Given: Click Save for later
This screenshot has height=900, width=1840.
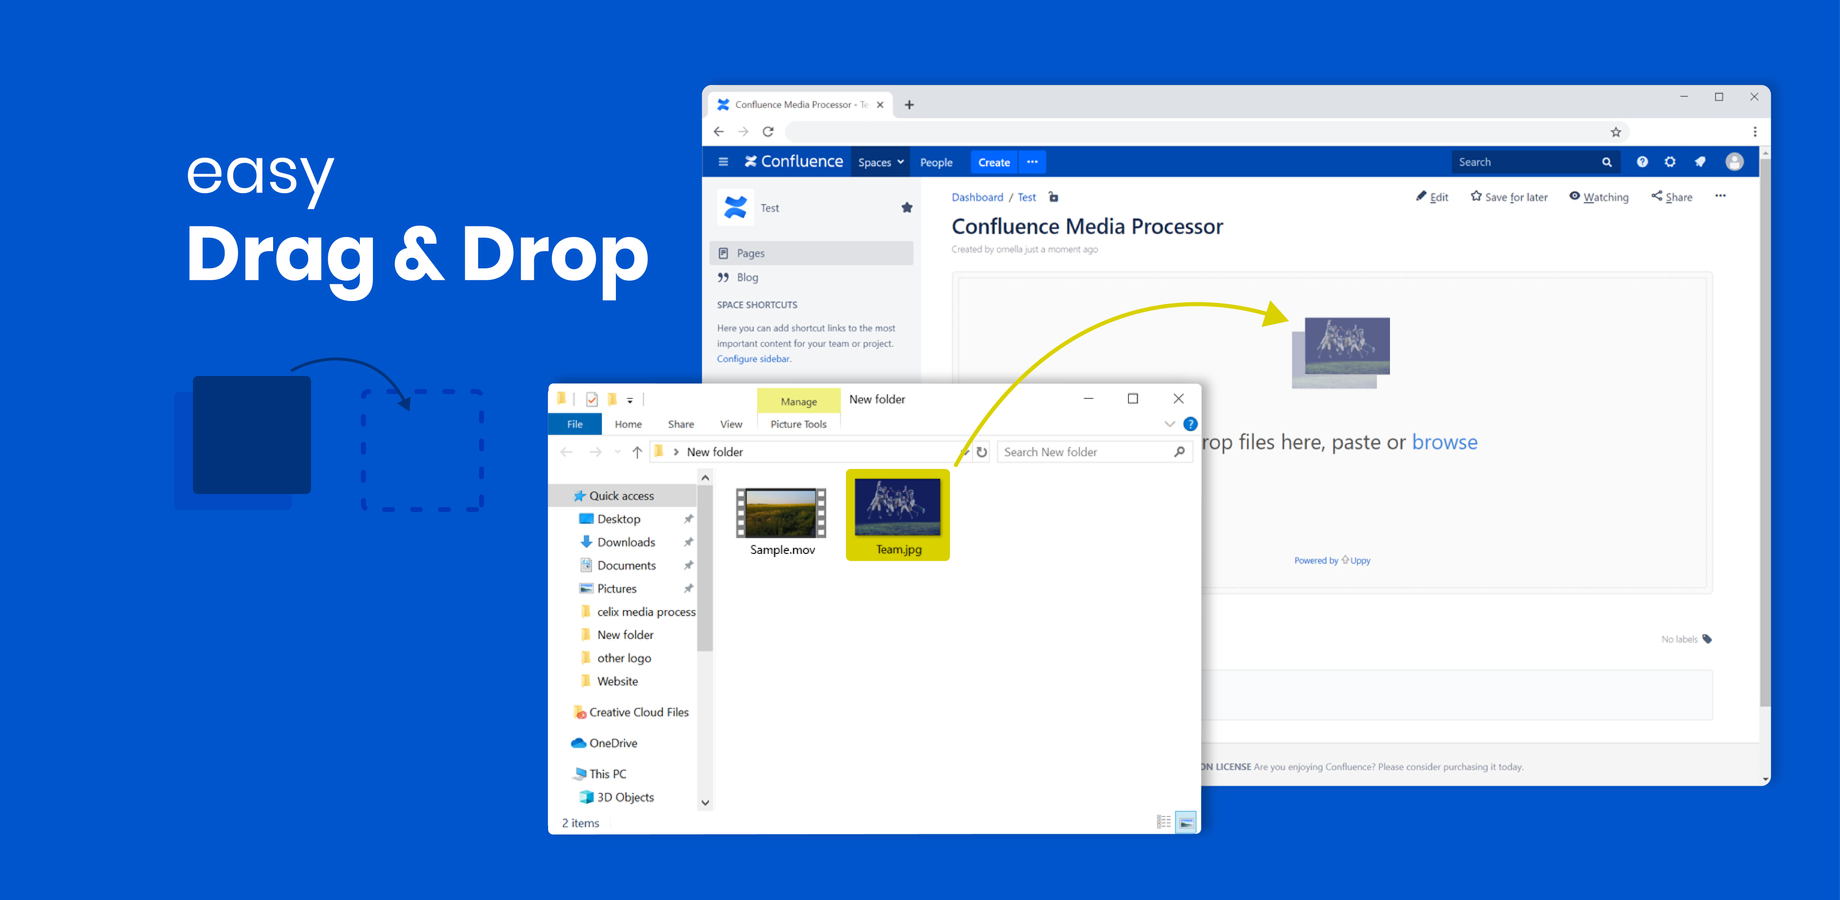Looking at the screenshot, I should 1509,197.
